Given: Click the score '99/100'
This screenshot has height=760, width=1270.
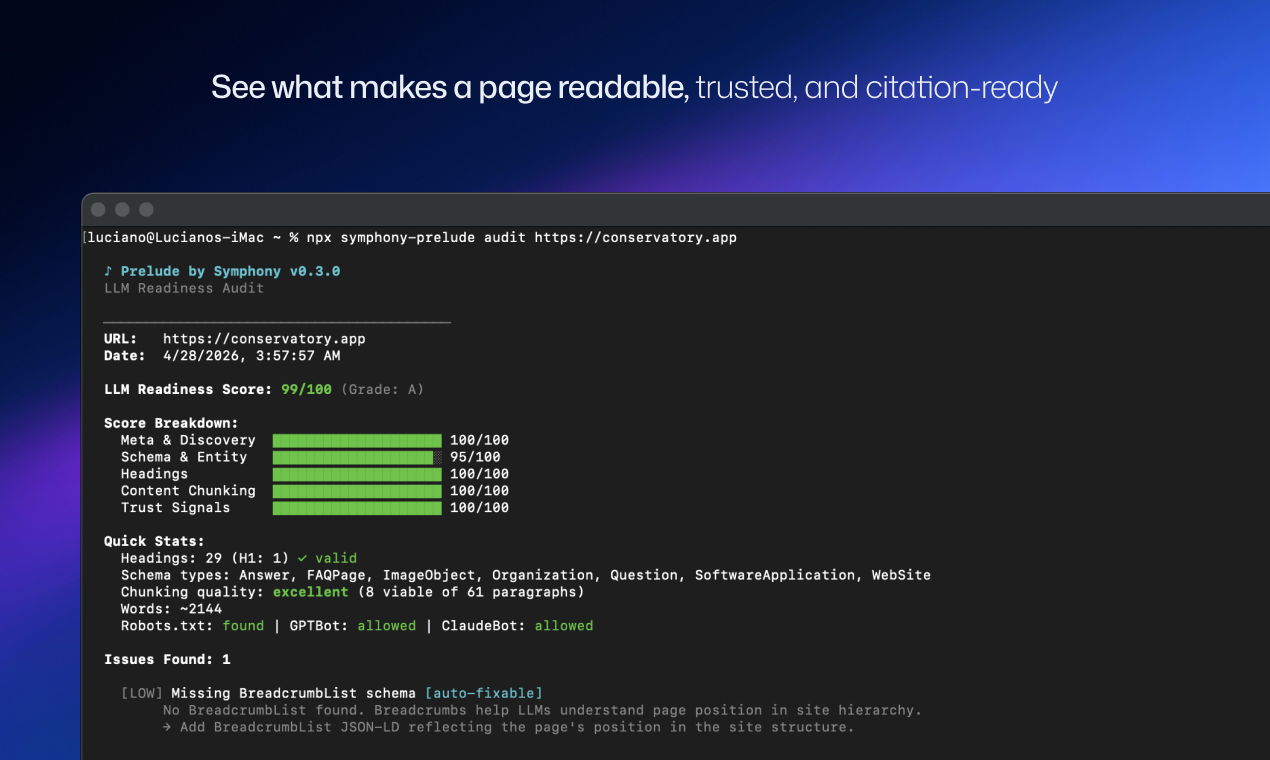Looking at the screenshot, I should (x=306, y=389).
